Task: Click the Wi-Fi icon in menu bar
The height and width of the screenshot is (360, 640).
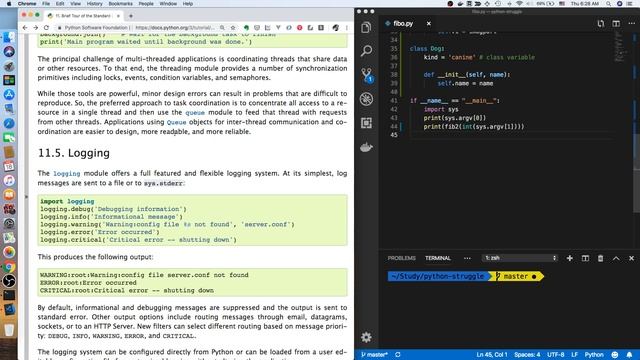Action: 519,4
